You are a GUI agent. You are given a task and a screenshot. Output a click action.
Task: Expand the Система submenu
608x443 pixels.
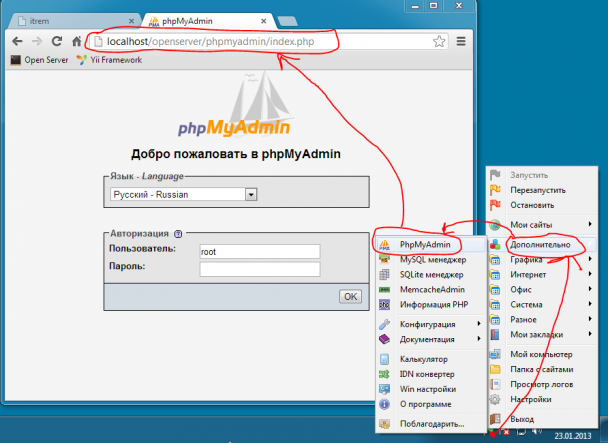click(x=542, y=305)
